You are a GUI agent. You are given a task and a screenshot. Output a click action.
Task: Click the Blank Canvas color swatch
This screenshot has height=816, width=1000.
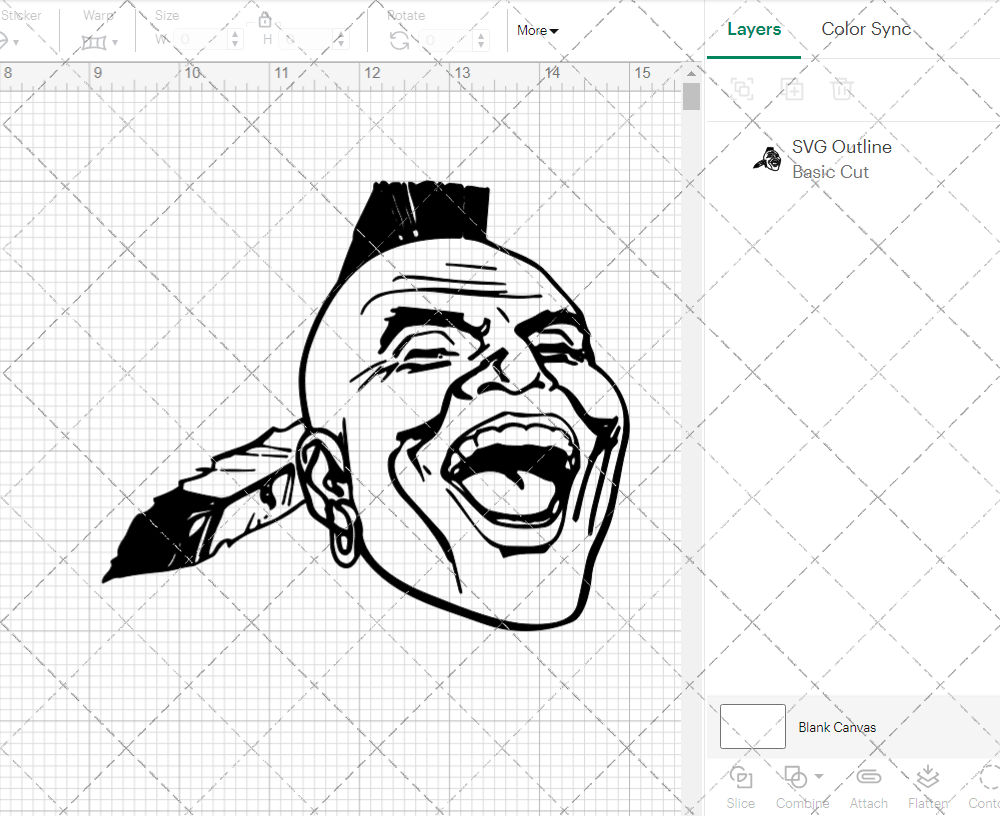coord(752,727)
